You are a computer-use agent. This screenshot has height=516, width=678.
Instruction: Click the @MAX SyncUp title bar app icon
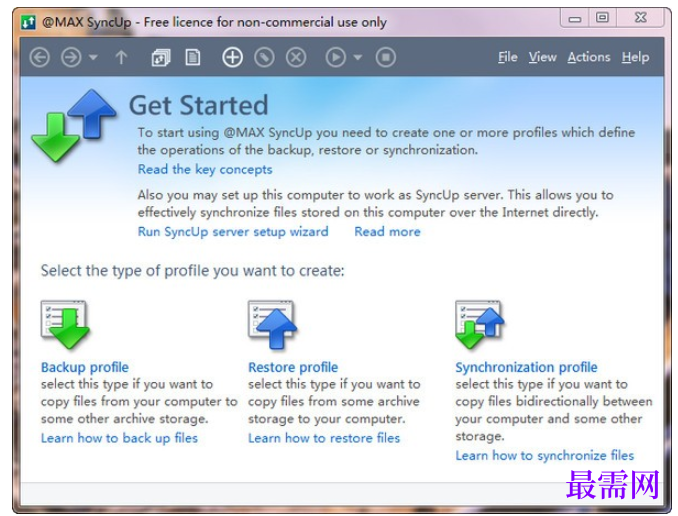point(29,22)
